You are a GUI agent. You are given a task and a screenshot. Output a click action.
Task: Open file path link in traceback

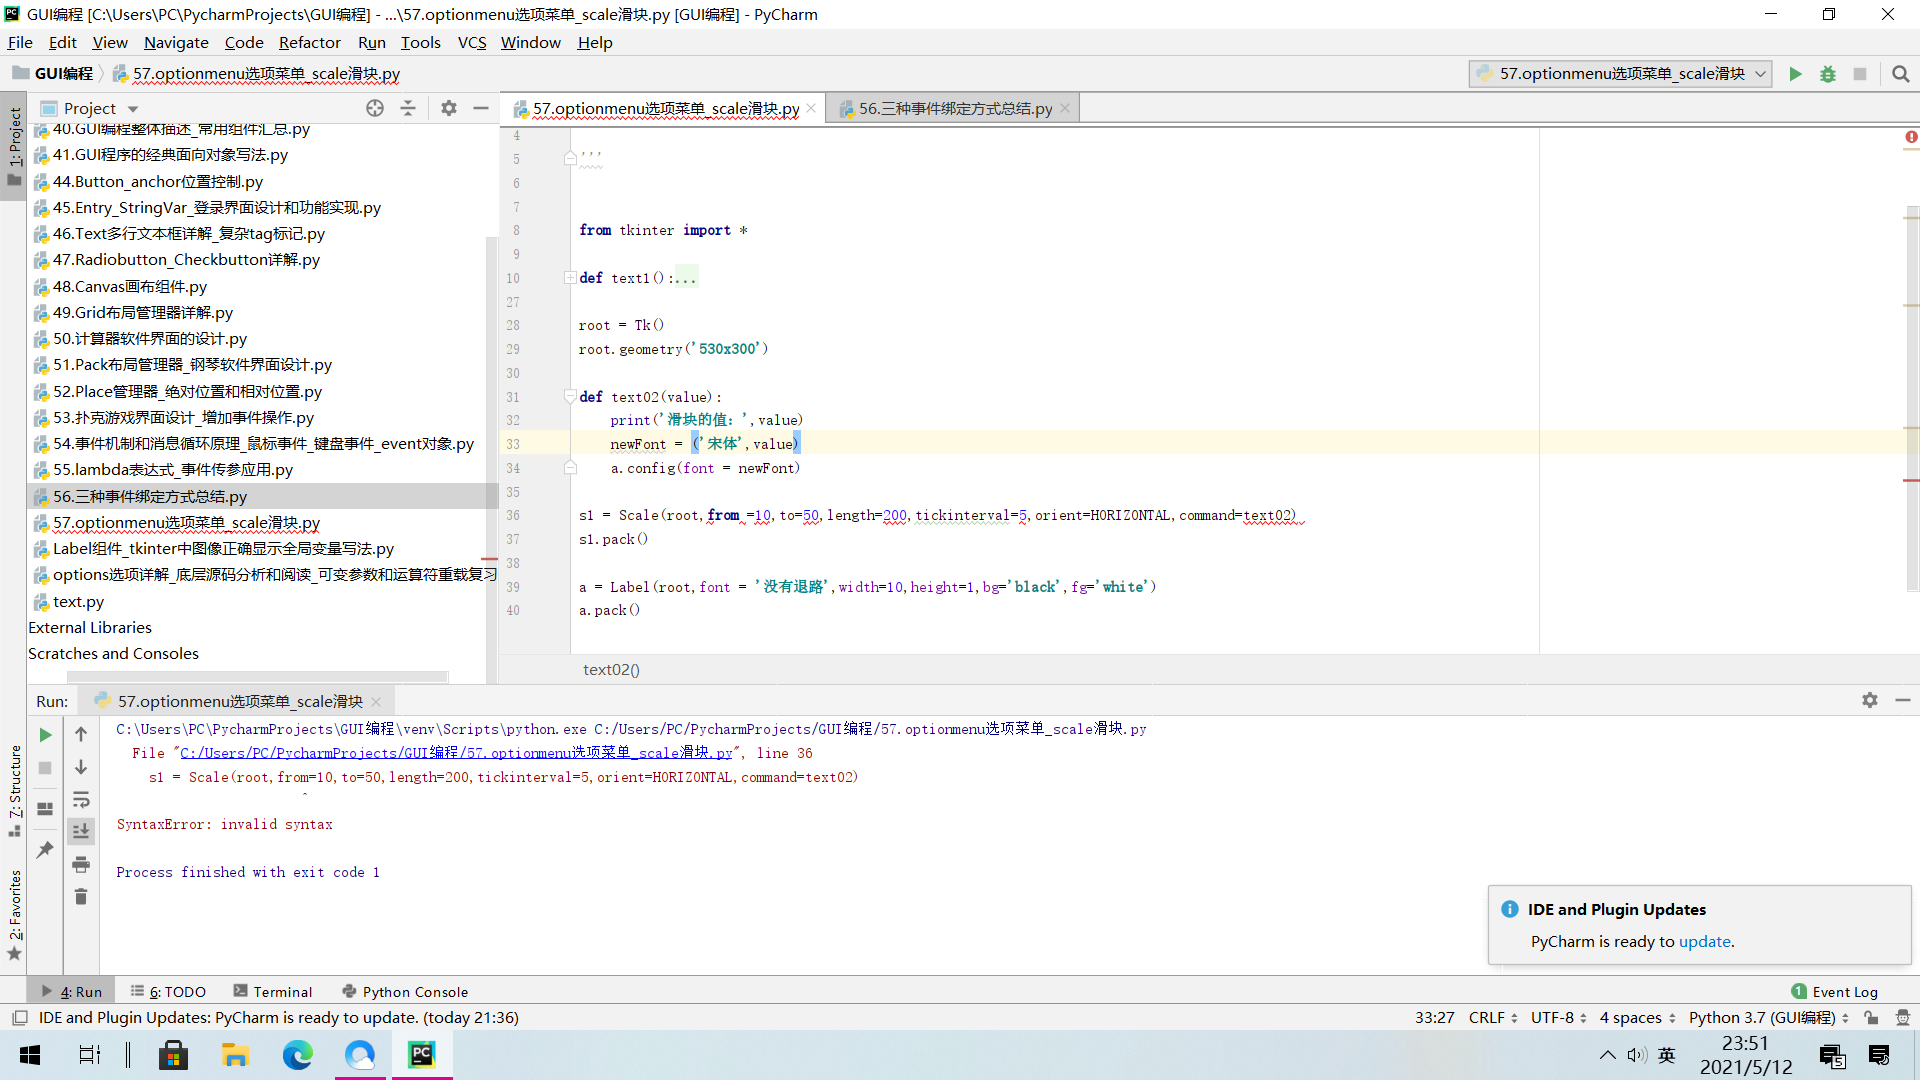pyautogui.click(x=456, y=753)
